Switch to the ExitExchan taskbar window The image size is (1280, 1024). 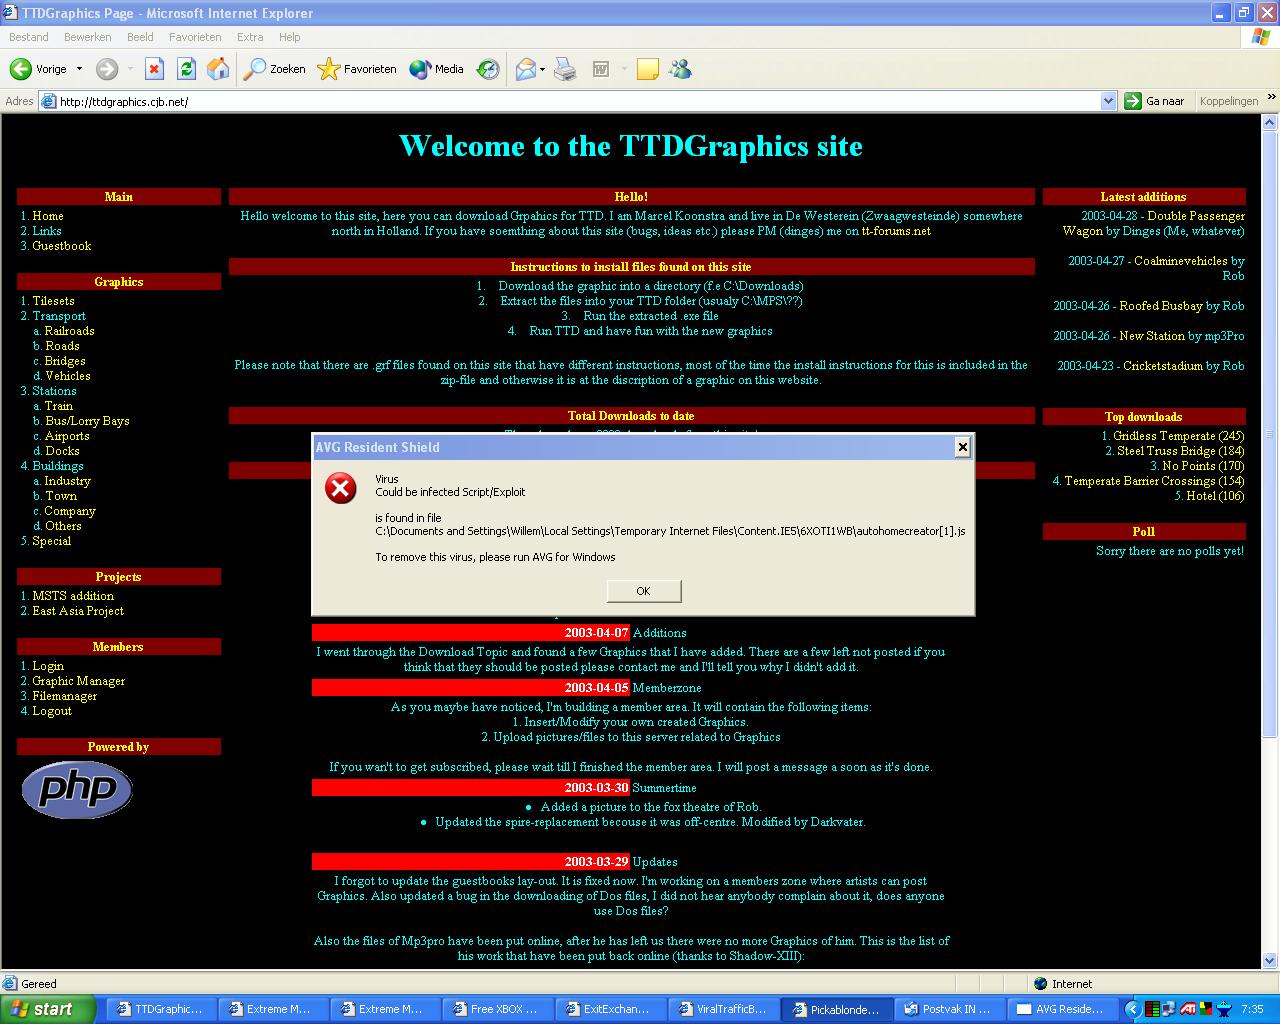608,1009
